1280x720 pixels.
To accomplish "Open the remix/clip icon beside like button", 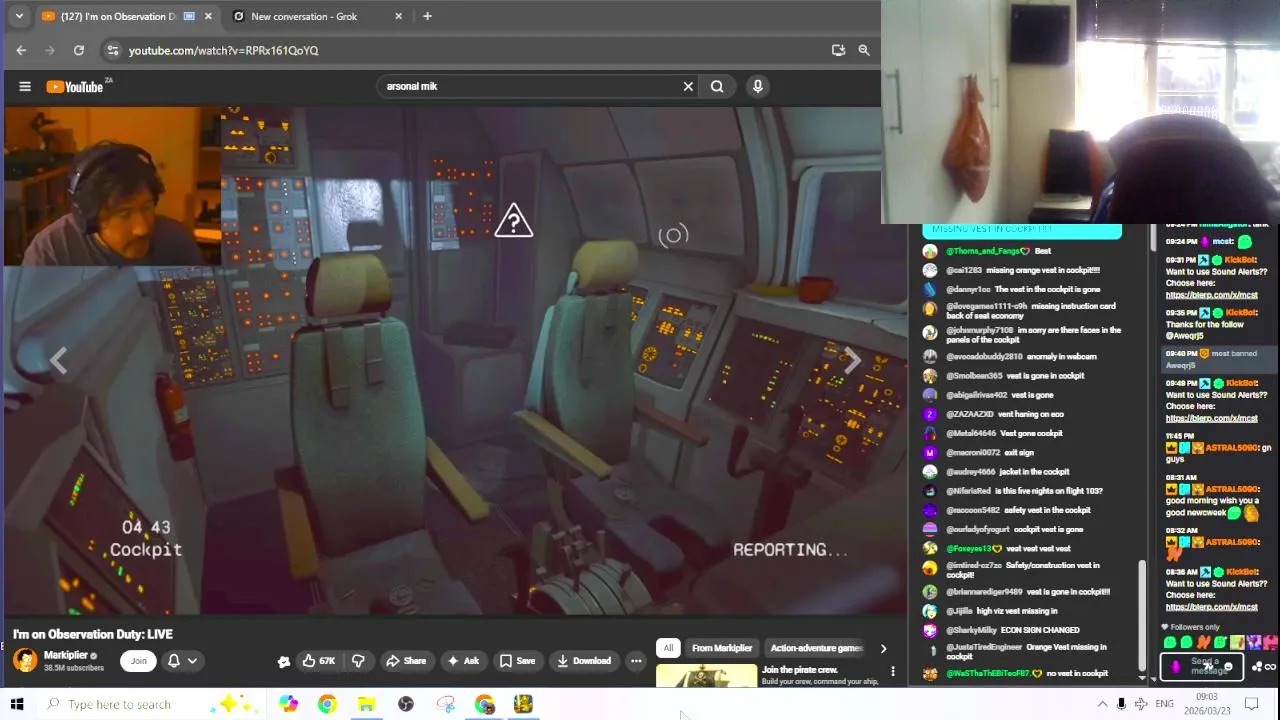I will tap(284, 661).
